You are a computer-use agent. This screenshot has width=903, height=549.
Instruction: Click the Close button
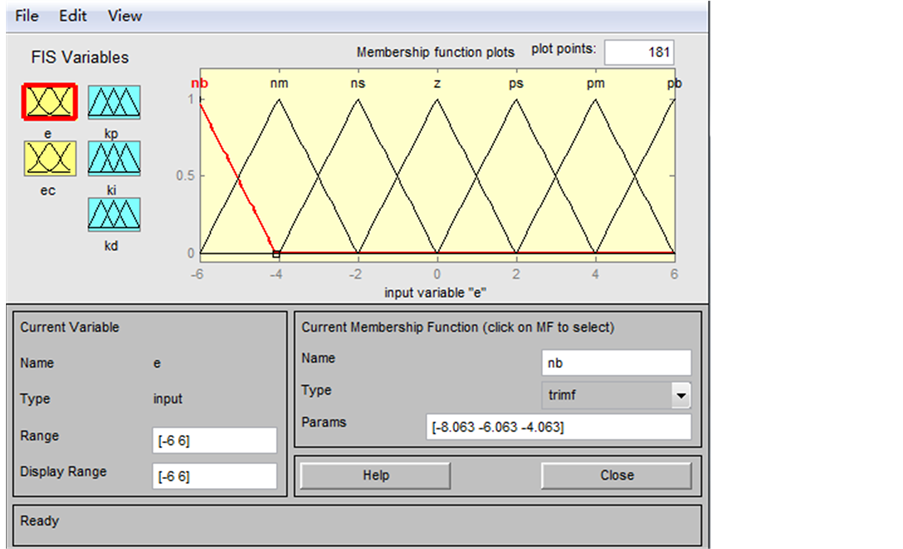616,475
